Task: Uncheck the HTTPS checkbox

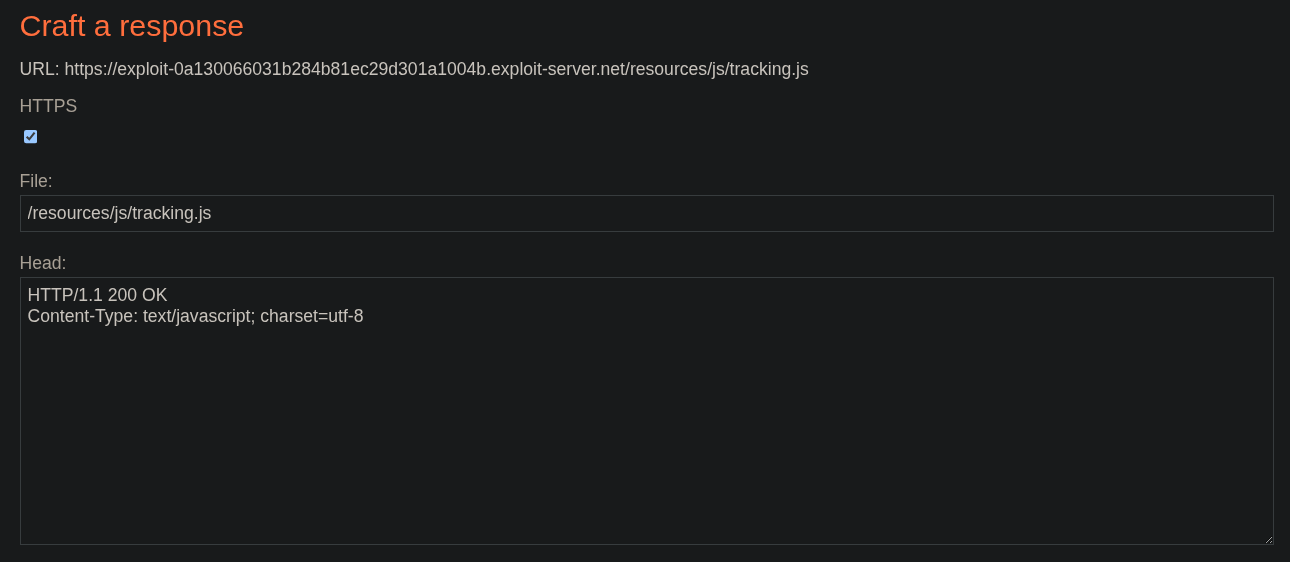Action: (31, 137)
